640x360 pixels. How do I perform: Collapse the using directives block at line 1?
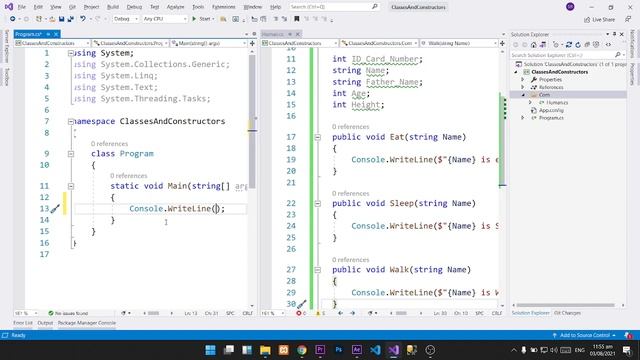tap(71, 53)
